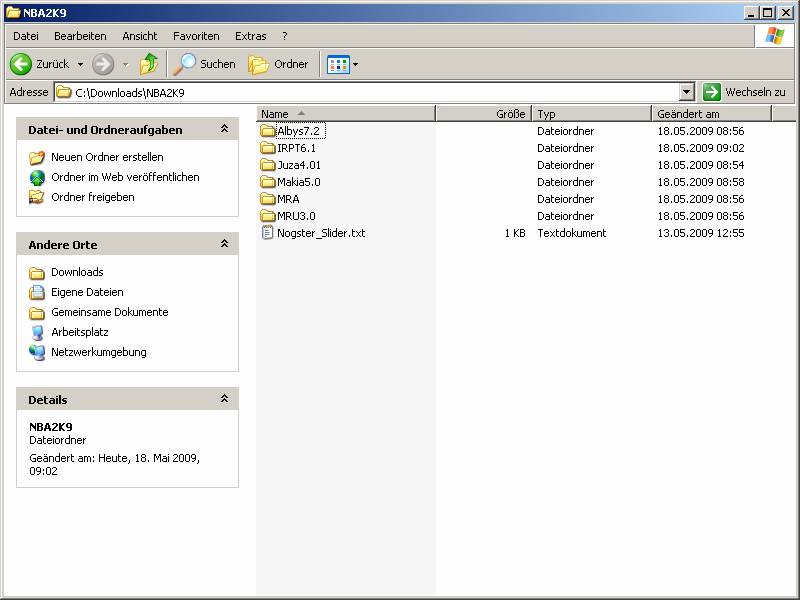Open the Bearbeiten menu
Image resolution: width=800 pixels, height=600 pixels.
tap(80, 36)
